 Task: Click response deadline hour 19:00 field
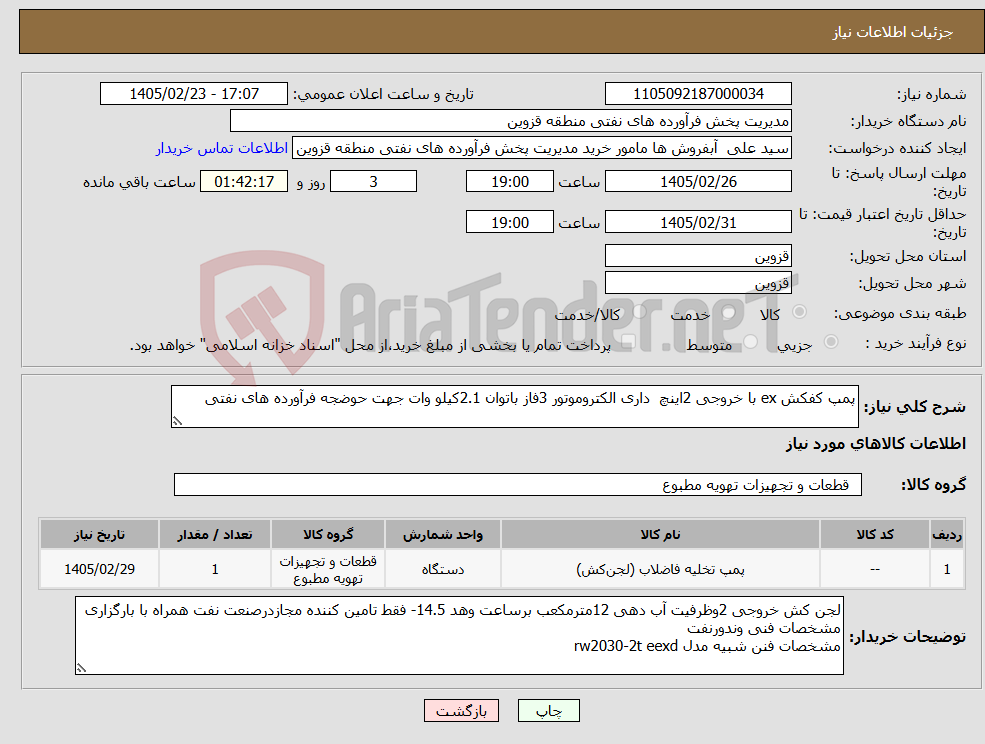tap(509, 182)
